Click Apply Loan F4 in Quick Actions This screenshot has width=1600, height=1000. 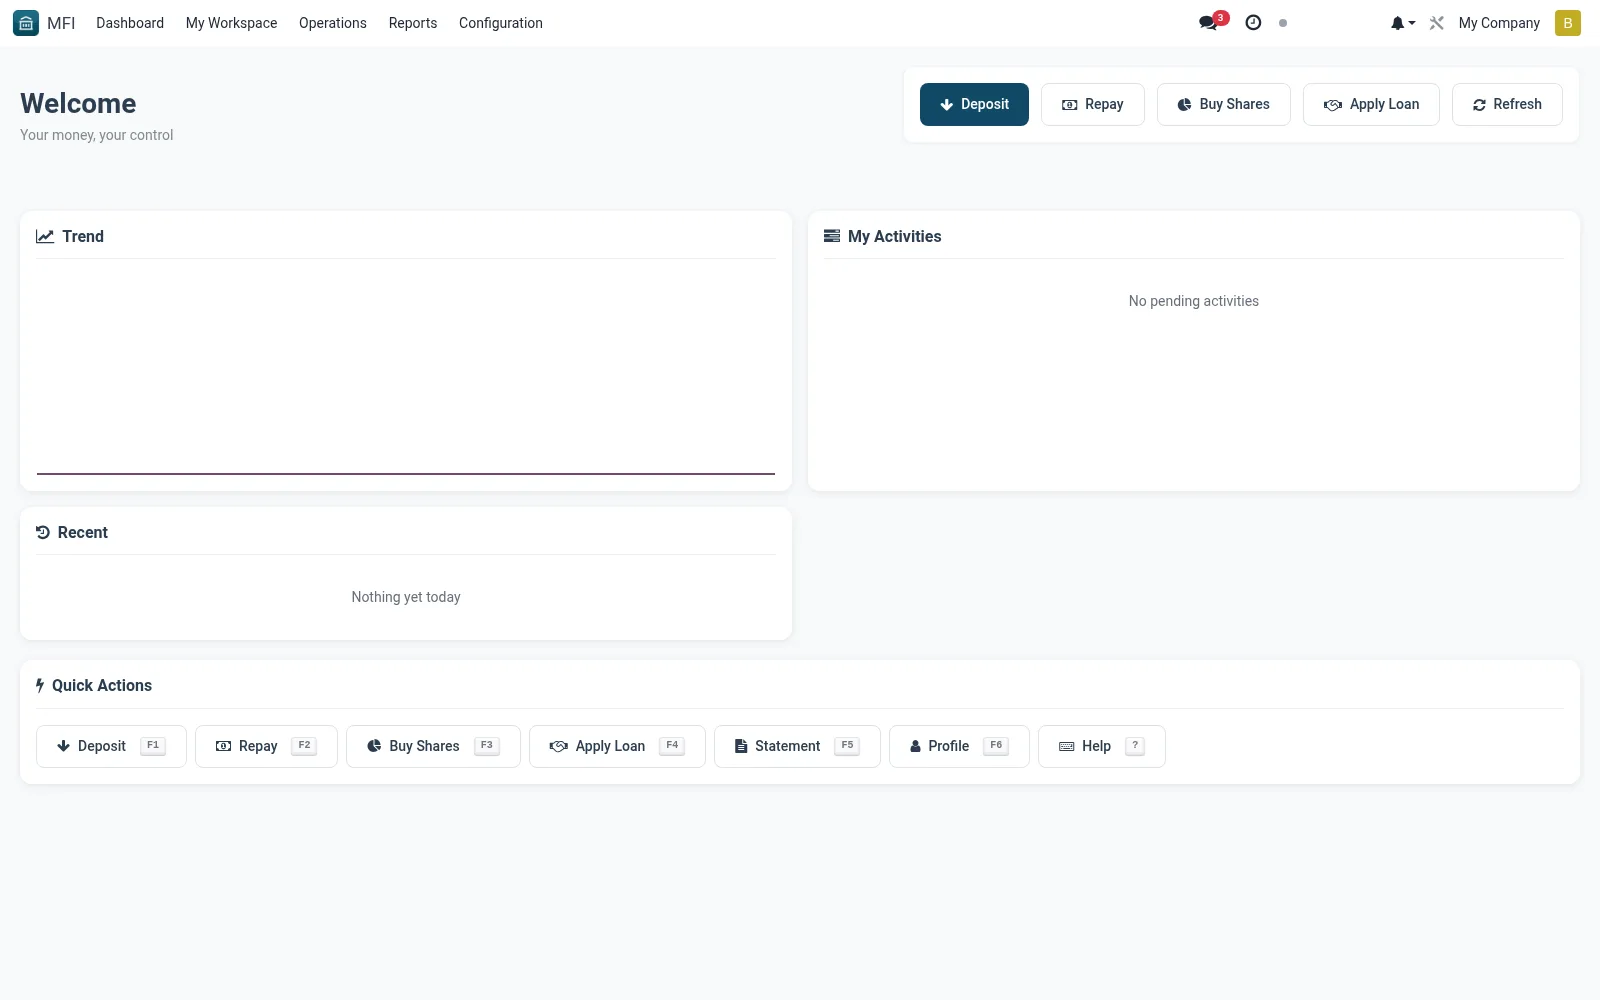coord(617,746)
